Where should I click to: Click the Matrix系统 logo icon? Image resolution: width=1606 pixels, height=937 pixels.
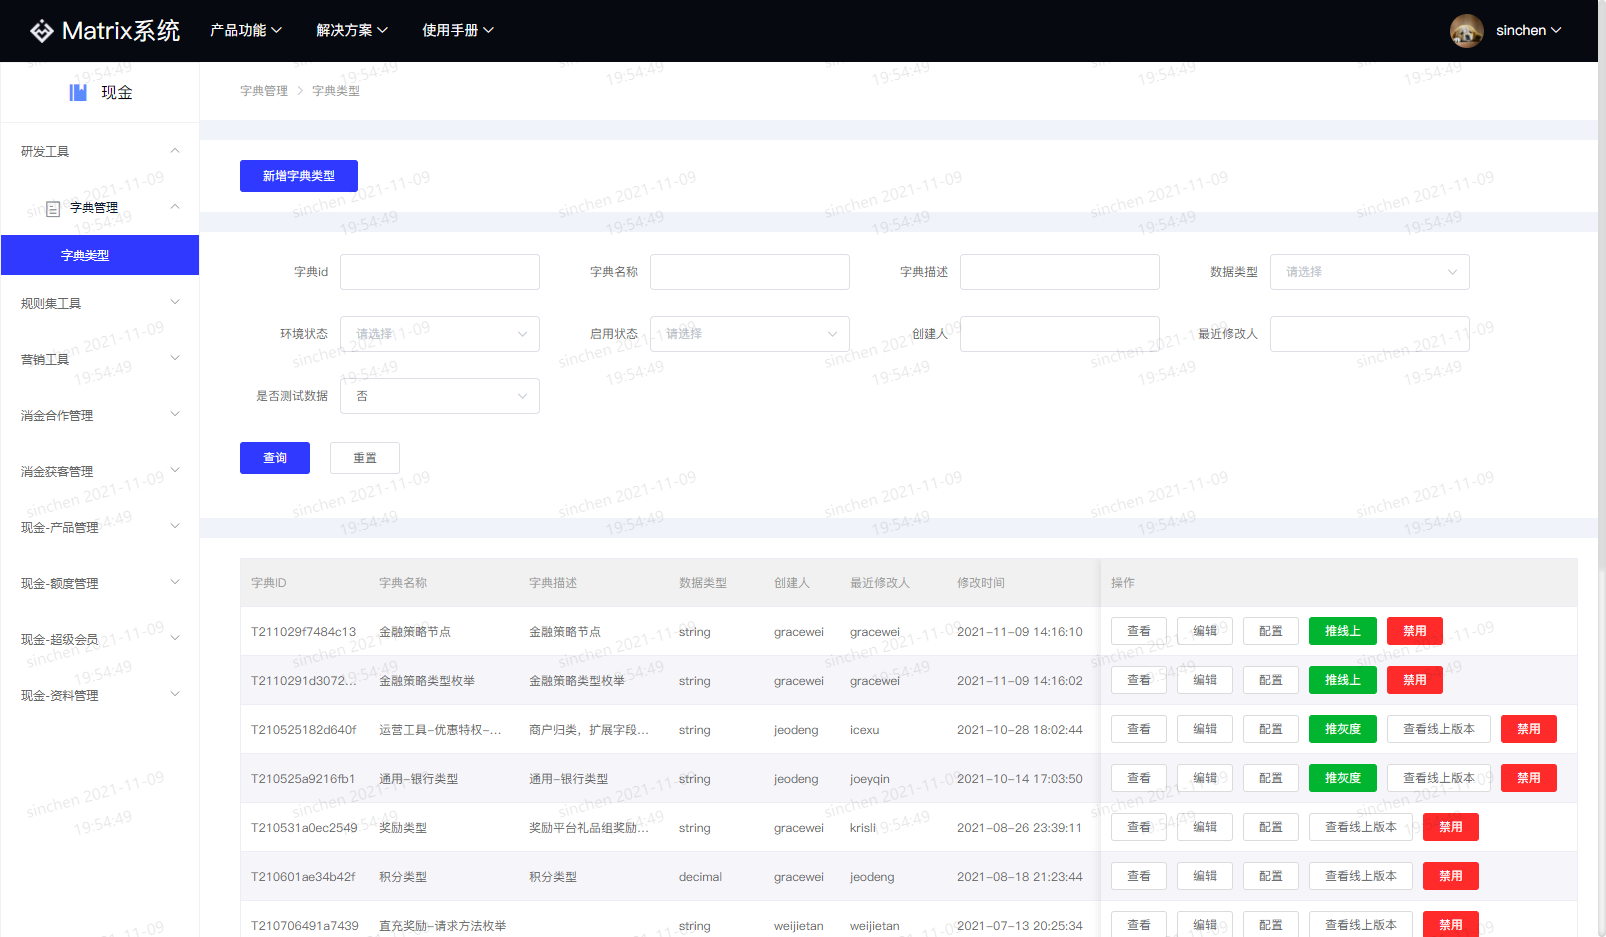tap(41, 31)
